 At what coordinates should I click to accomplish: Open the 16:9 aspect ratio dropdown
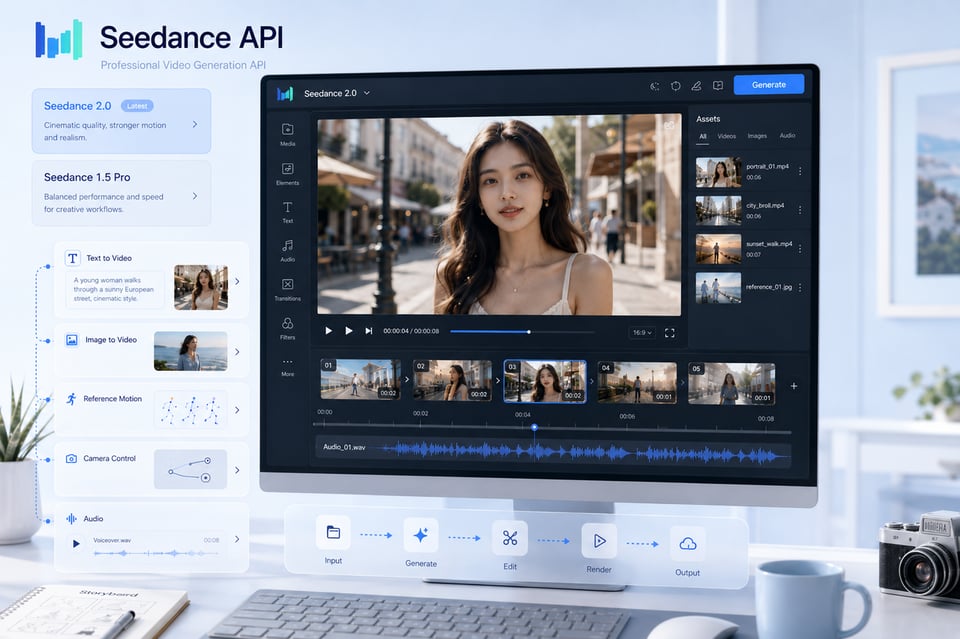point(642,332)
